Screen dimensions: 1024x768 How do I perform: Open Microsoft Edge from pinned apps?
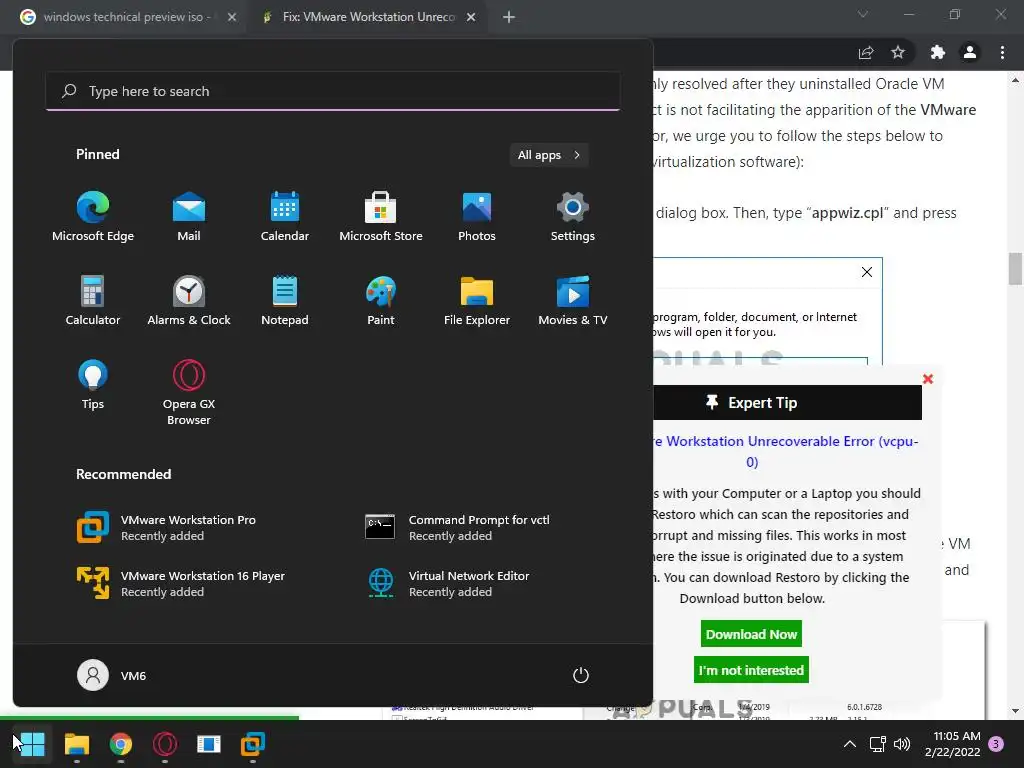[93, 217]
